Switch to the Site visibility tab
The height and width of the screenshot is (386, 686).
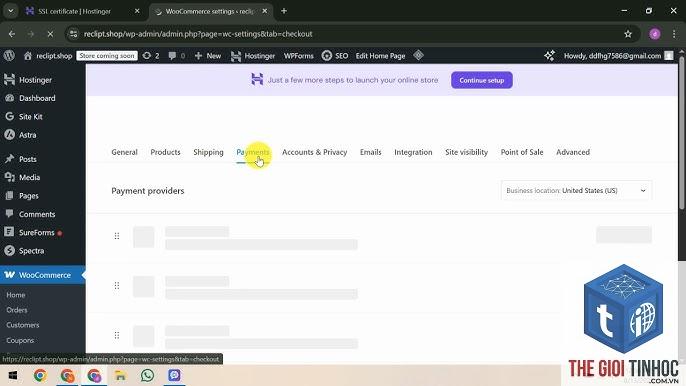[x=466, y=152]
